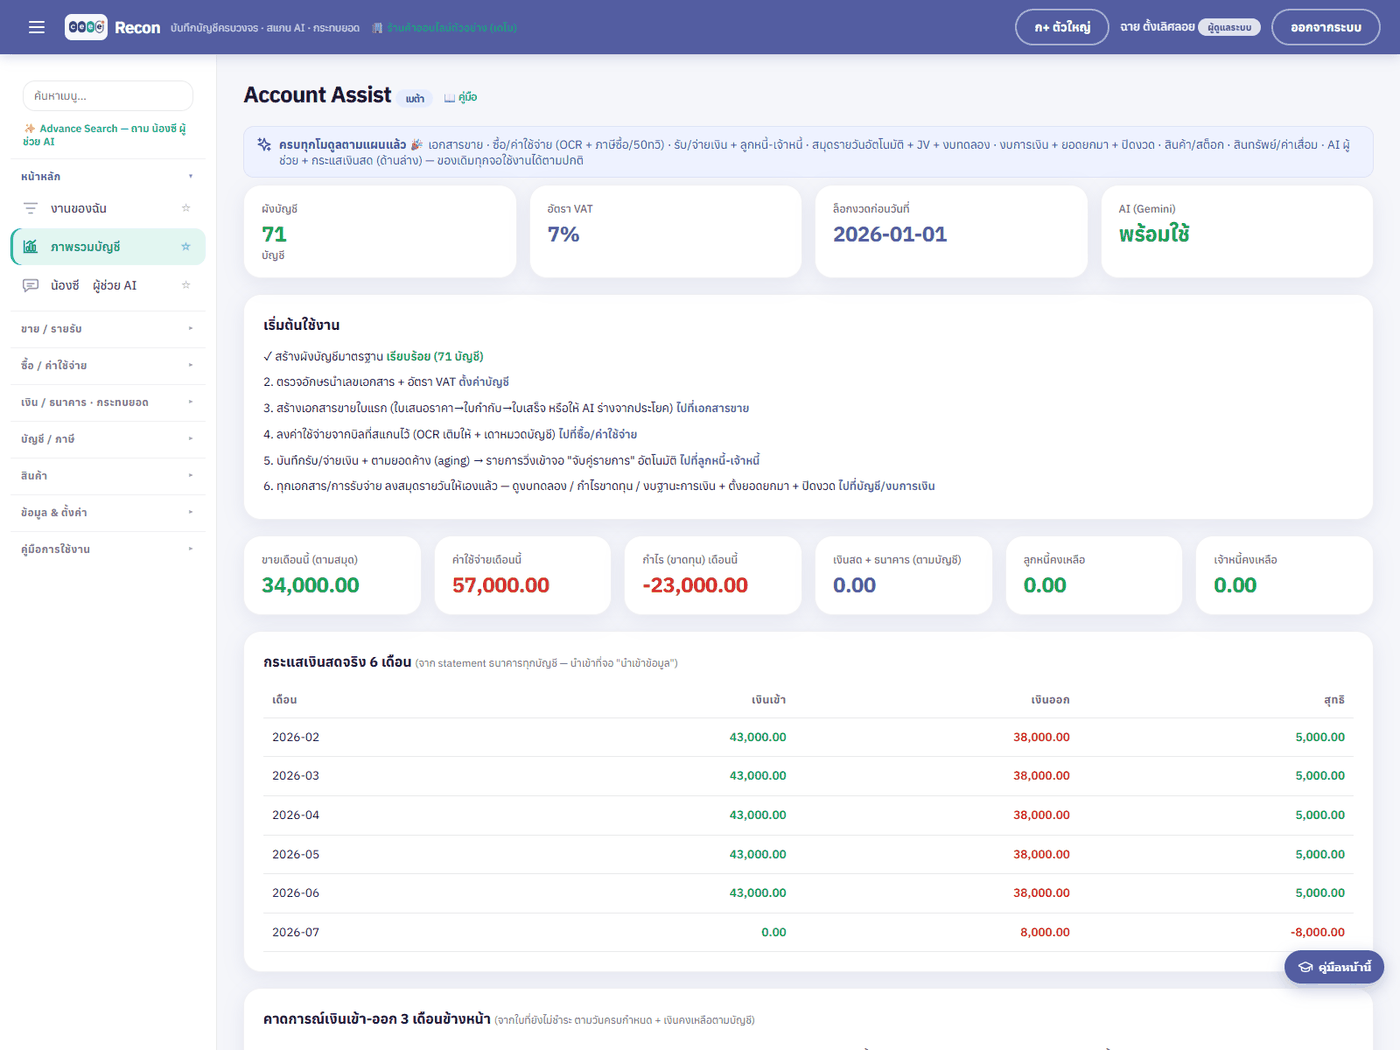Click the building icon next to the demo shop name
The width and height of the screenshot is (1400, 1050).
click(x=377, y=28)
